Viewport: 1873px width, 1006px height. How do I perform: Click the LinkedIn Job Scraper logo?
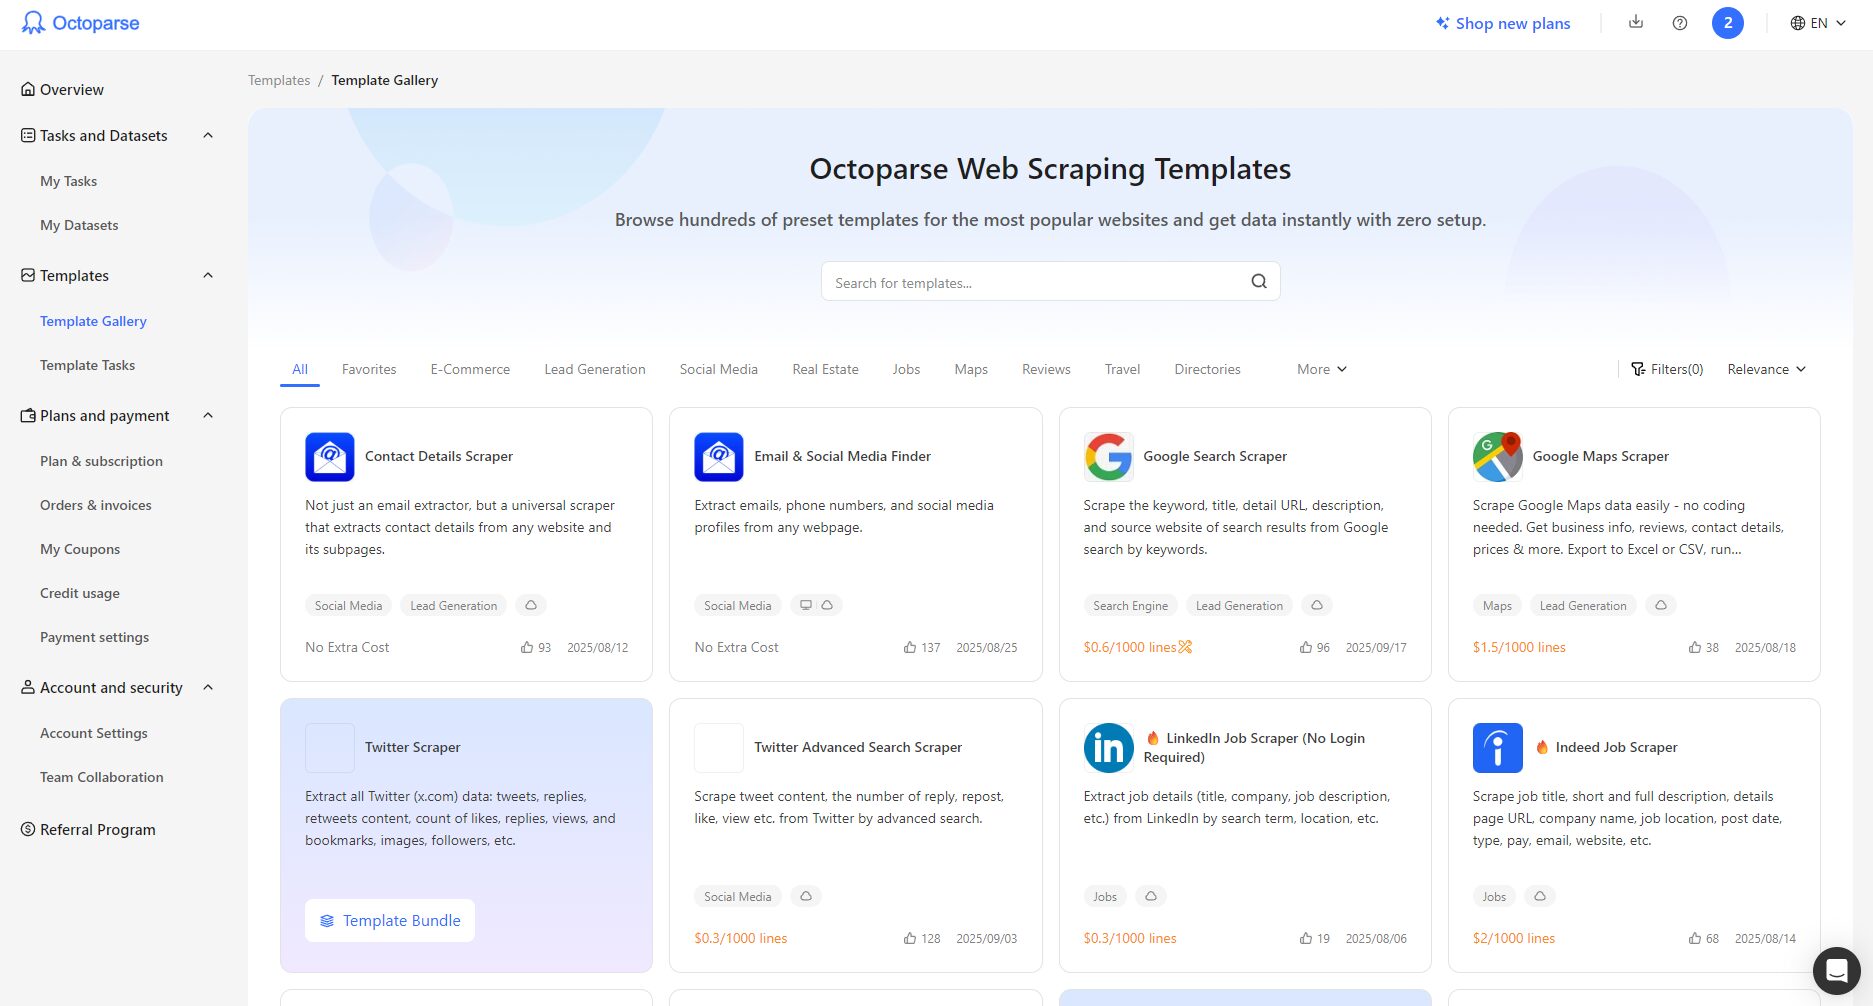[x=1108, y=748]
